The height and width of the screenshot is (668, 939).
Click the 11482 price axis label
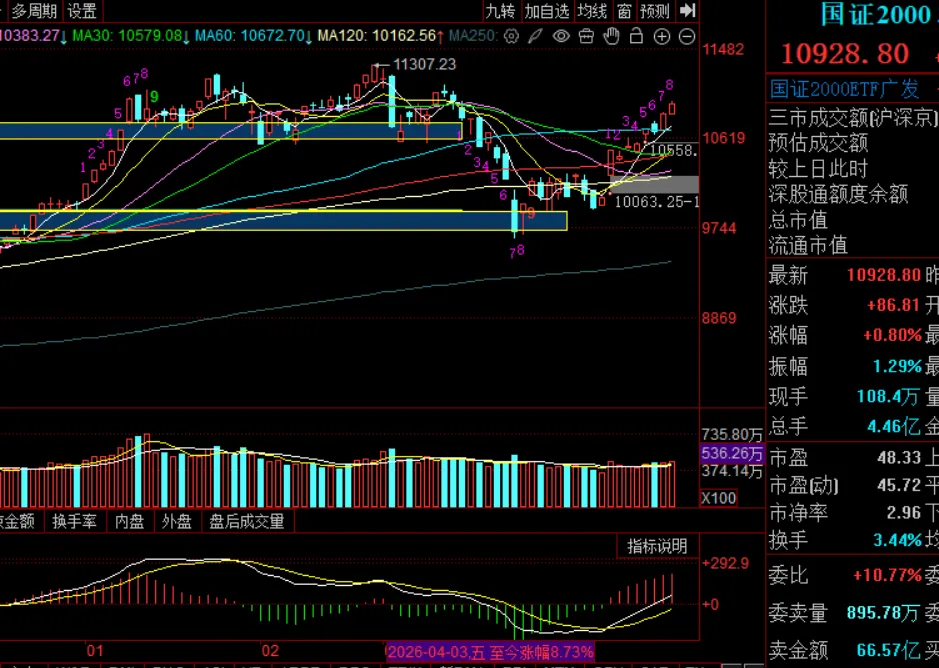[x=723, y=49]
